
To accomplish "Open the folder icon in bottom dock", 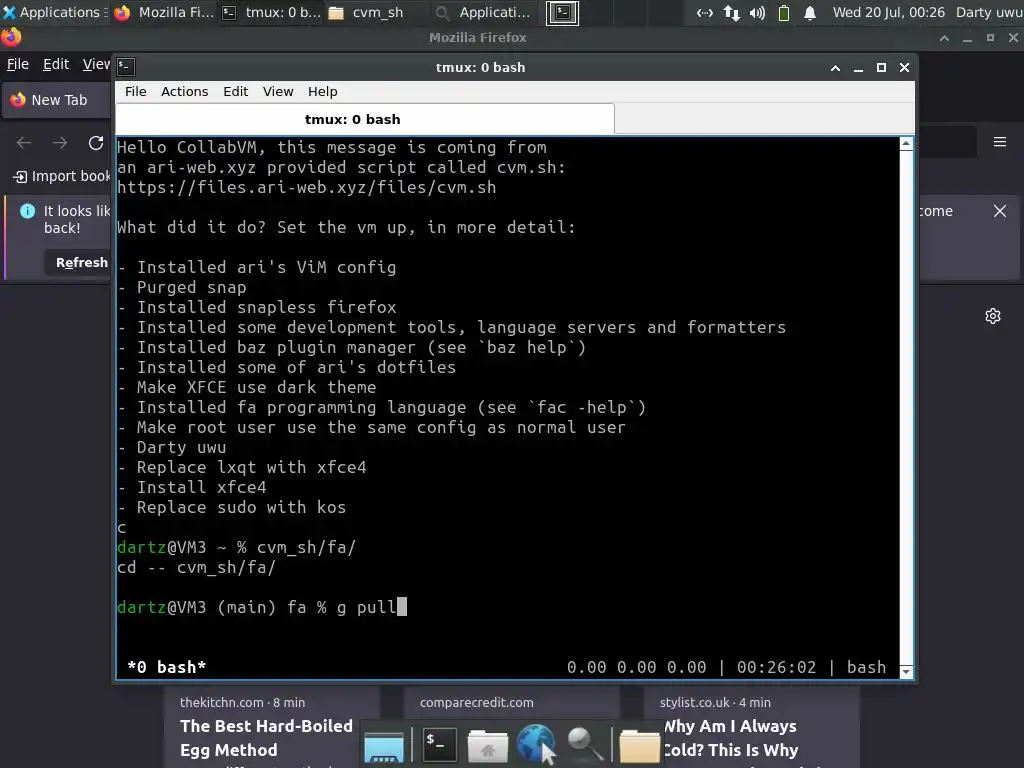I will pos(639,746).
